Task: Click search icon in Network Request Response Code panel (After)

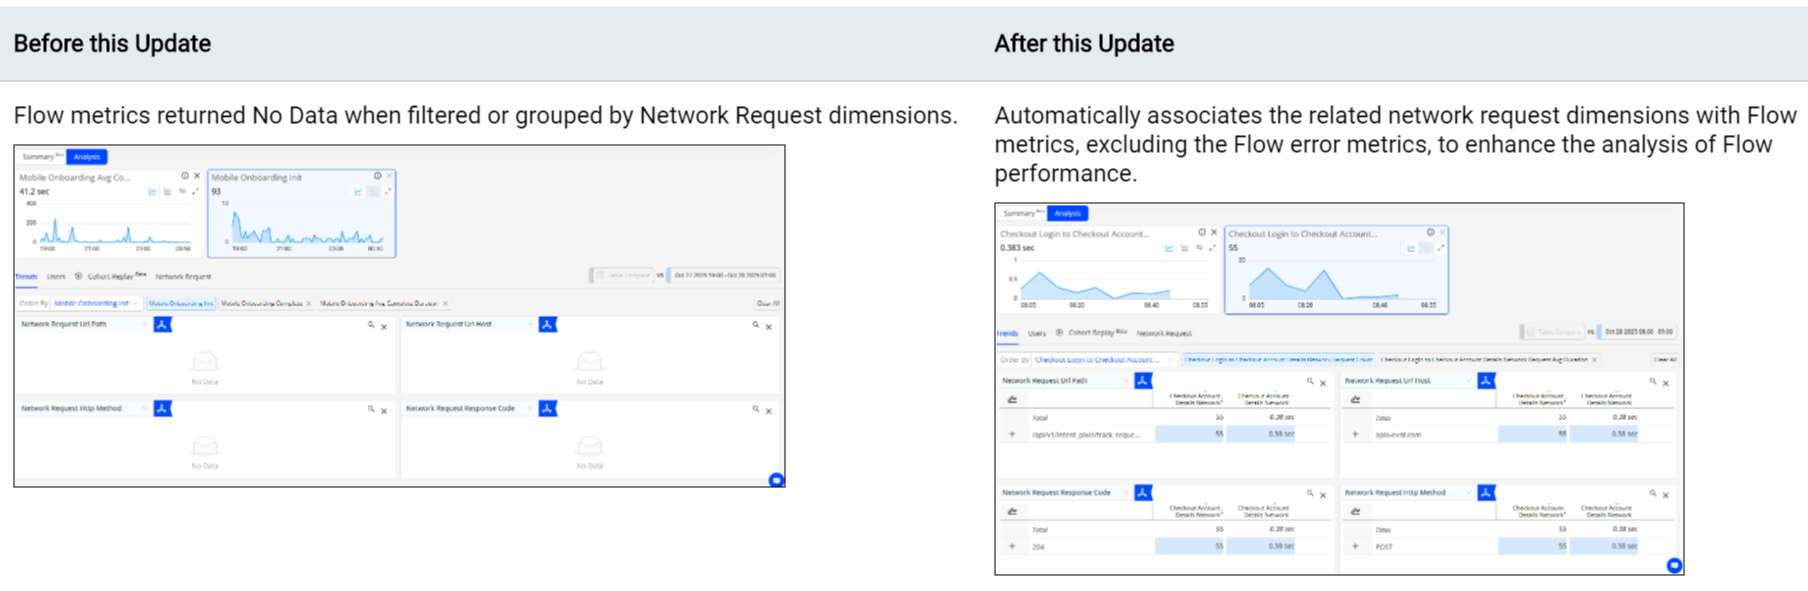Action: point(1310,494)
